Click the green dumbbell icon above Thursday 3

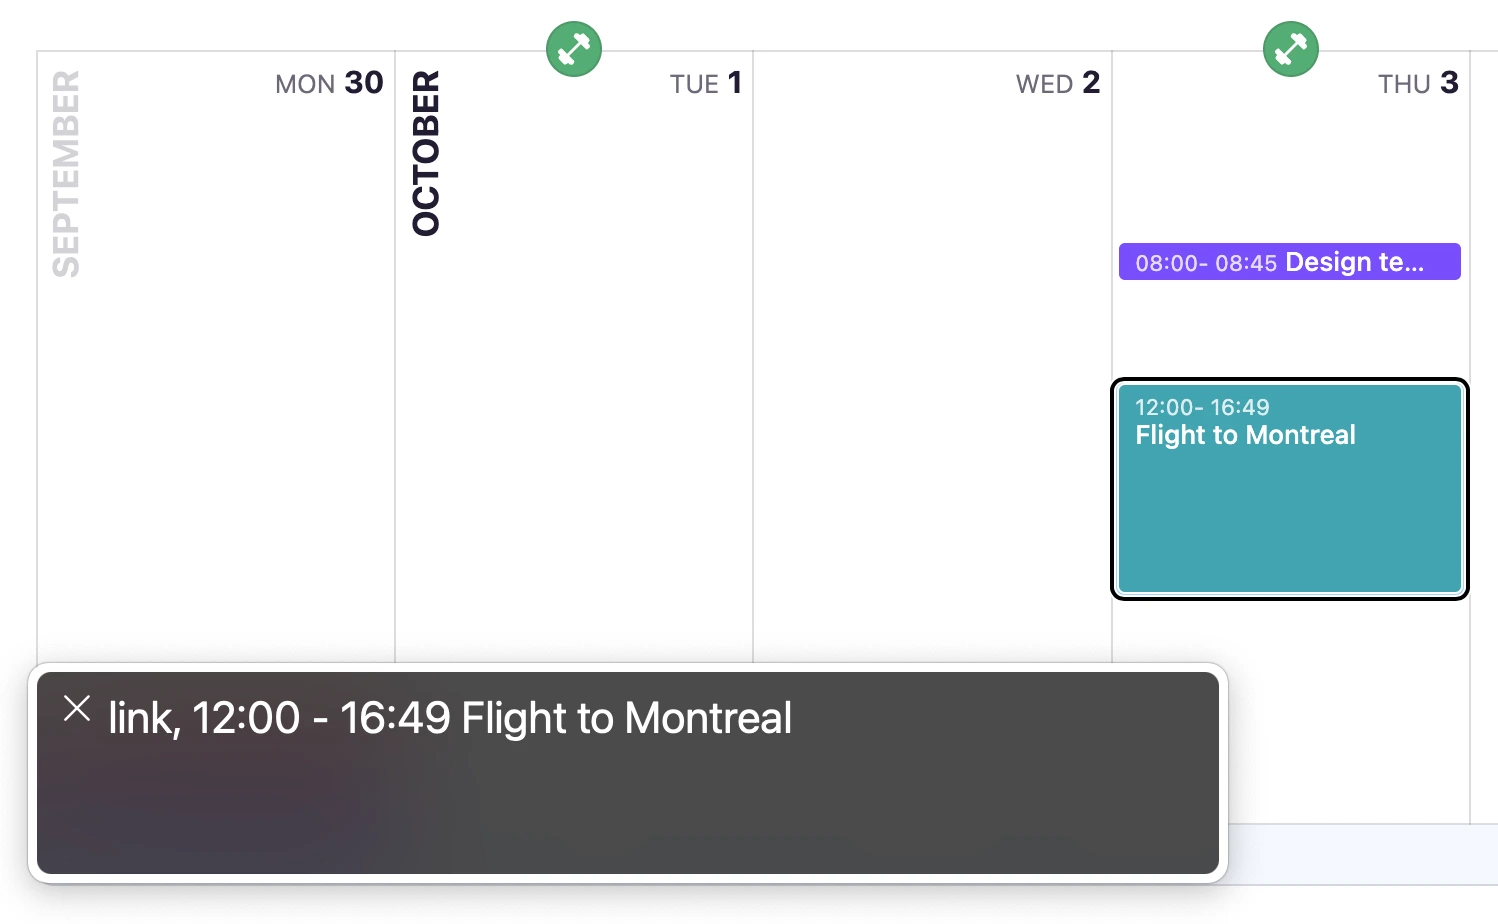tap(1290, 49)
